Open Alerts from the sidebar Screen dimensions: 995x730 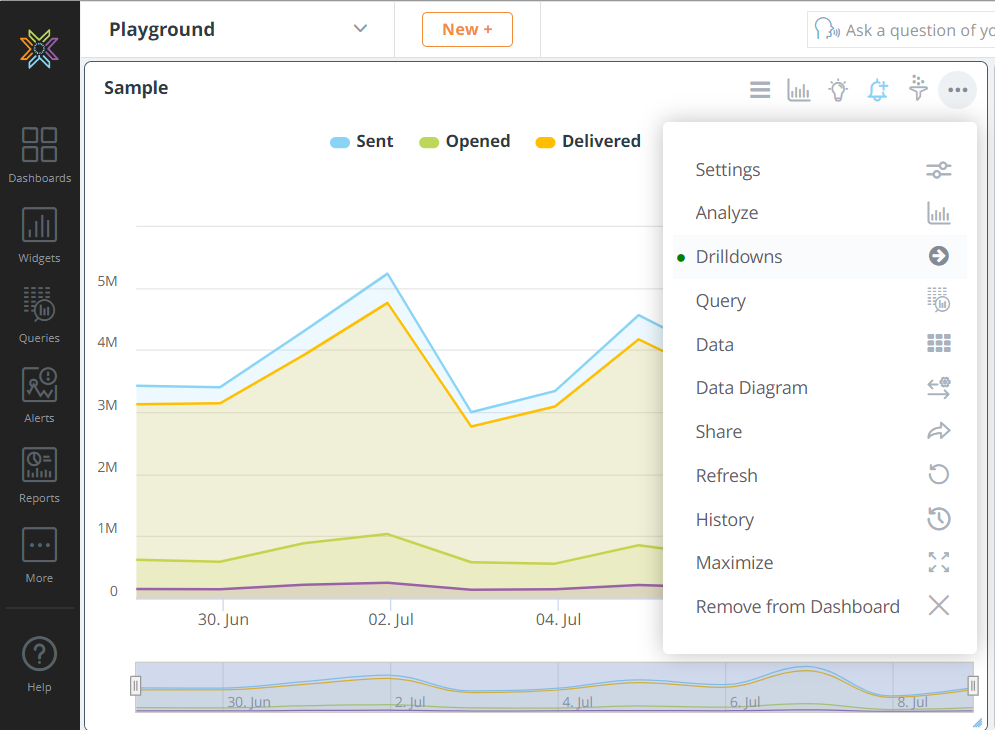point(39,395)
